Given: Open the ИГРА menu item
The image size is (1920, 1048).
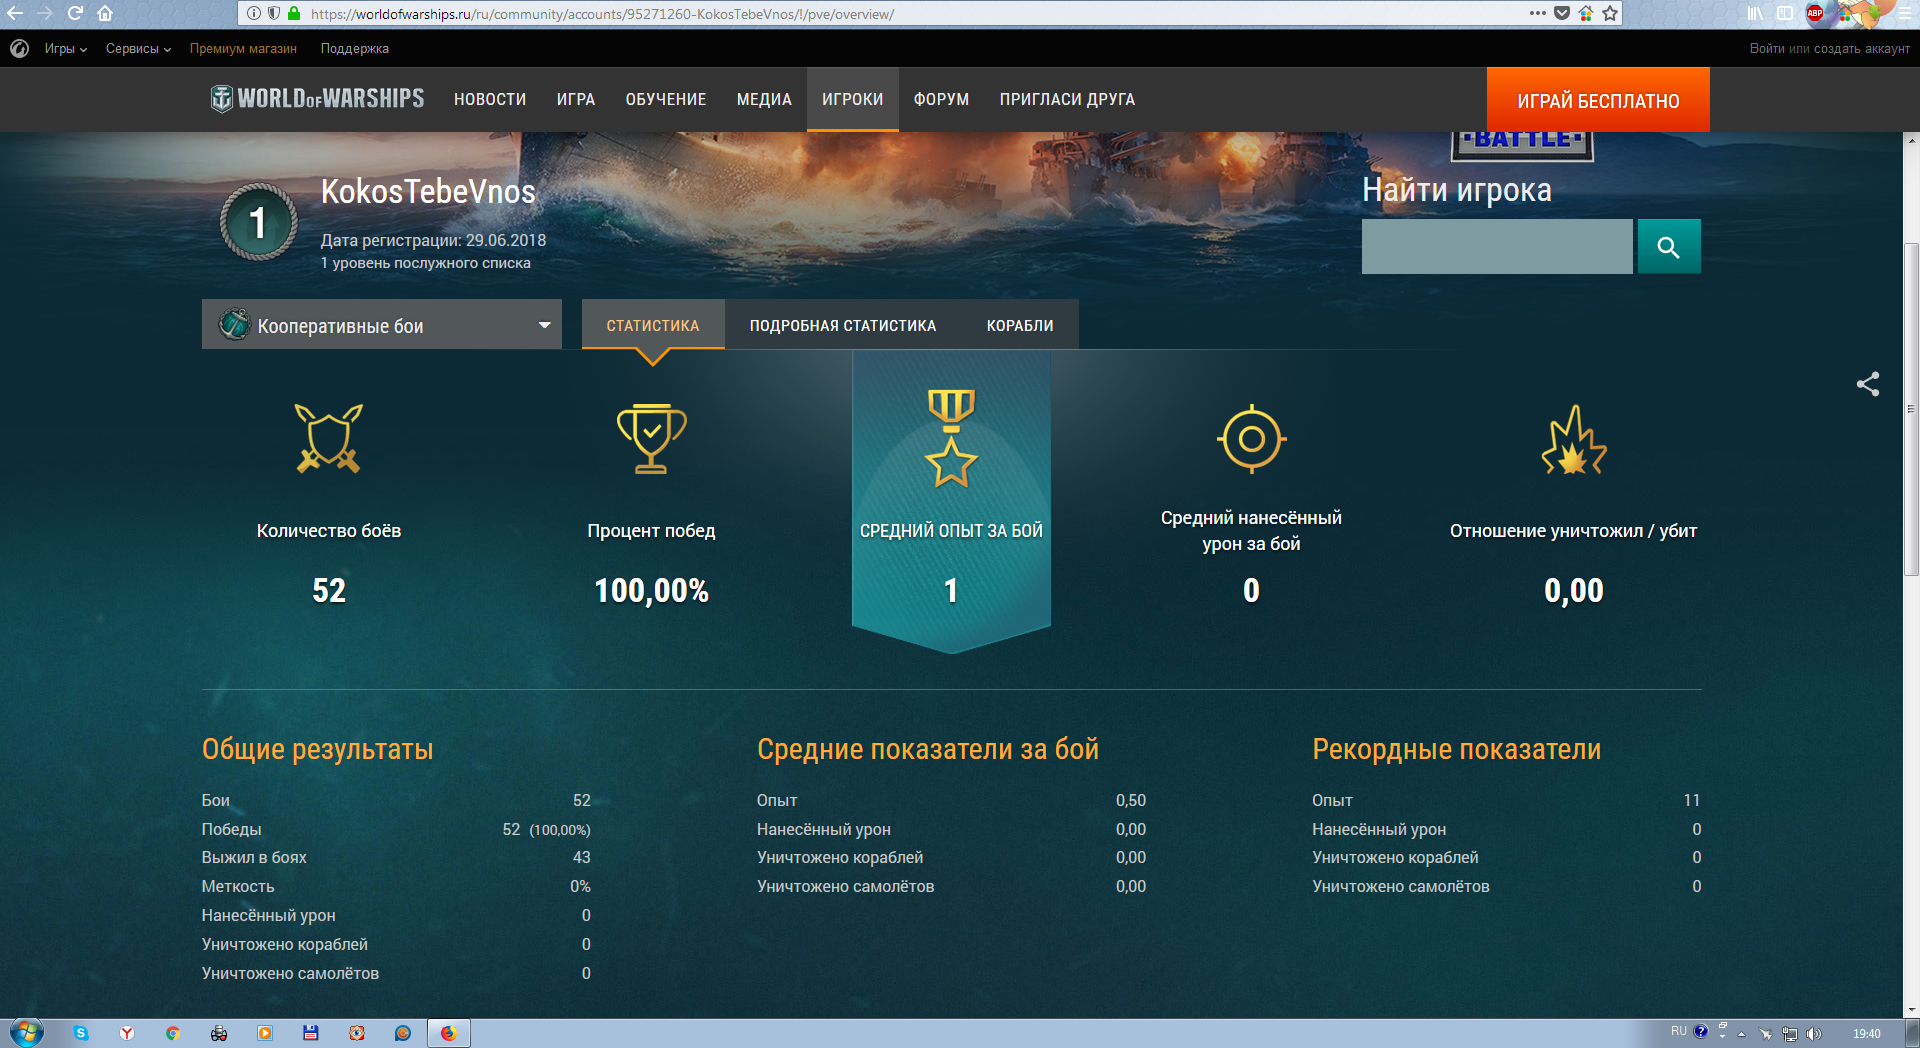Looking at the screenshot, I should 576,99.
